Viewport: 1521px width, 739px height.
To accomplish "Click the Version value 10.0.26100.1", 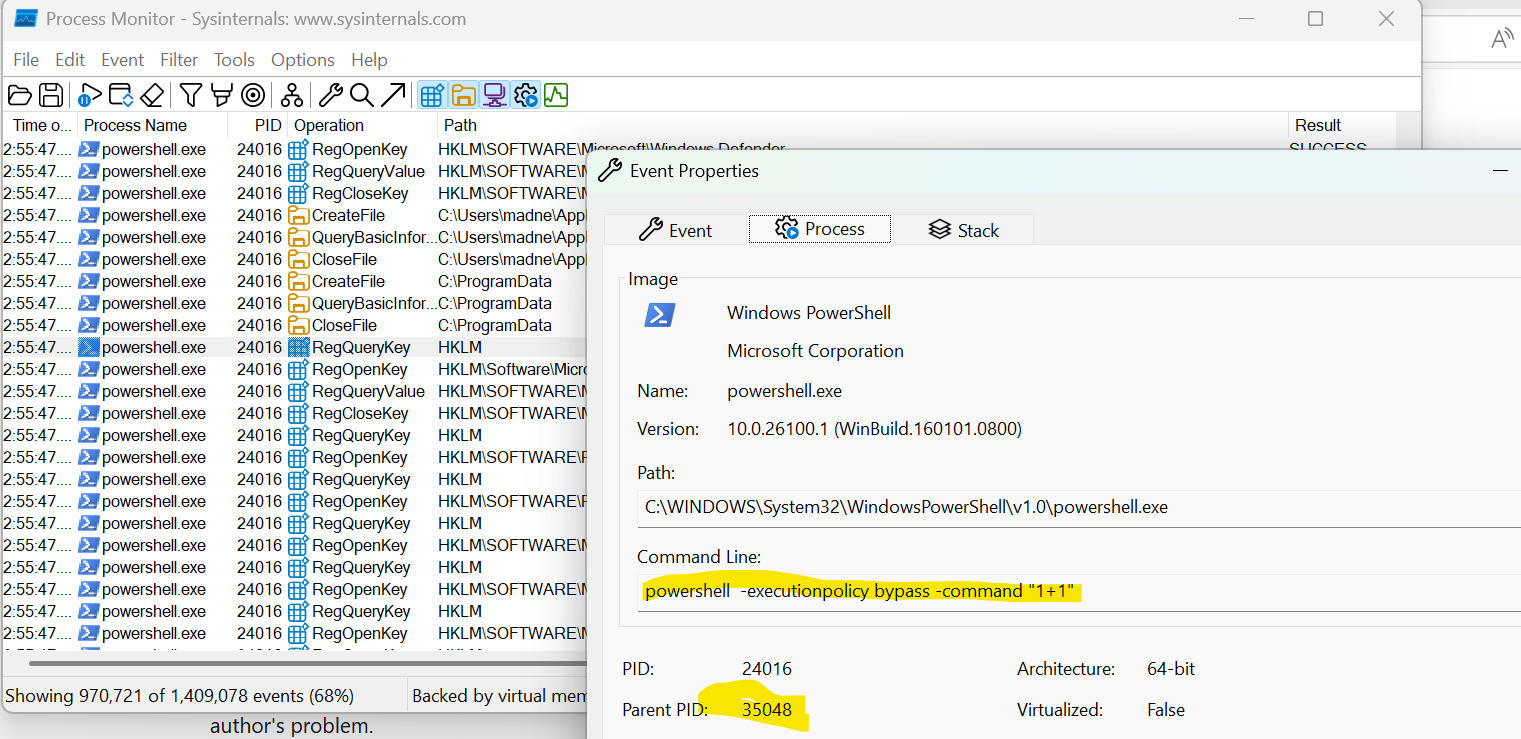I will click(x=874, y=429).
